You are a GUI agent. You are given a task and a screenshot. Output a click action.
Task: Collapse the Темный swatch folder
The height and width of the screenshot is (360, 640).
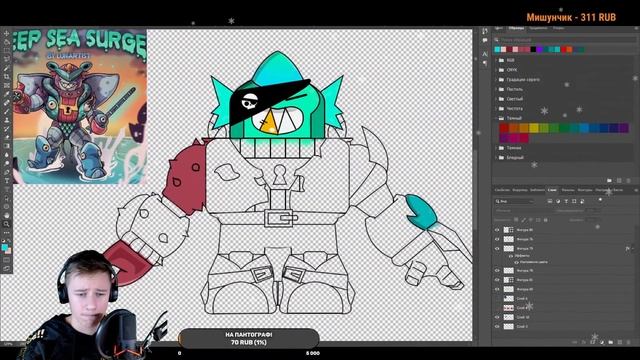(x=497, y=118)
